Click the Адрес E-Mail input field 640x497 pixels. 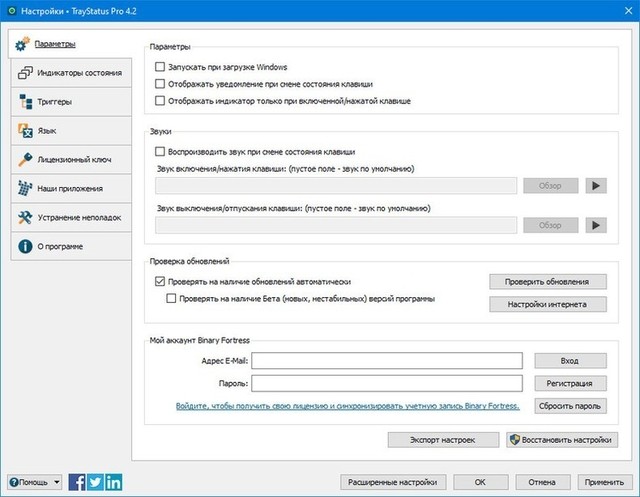point(388,360)
